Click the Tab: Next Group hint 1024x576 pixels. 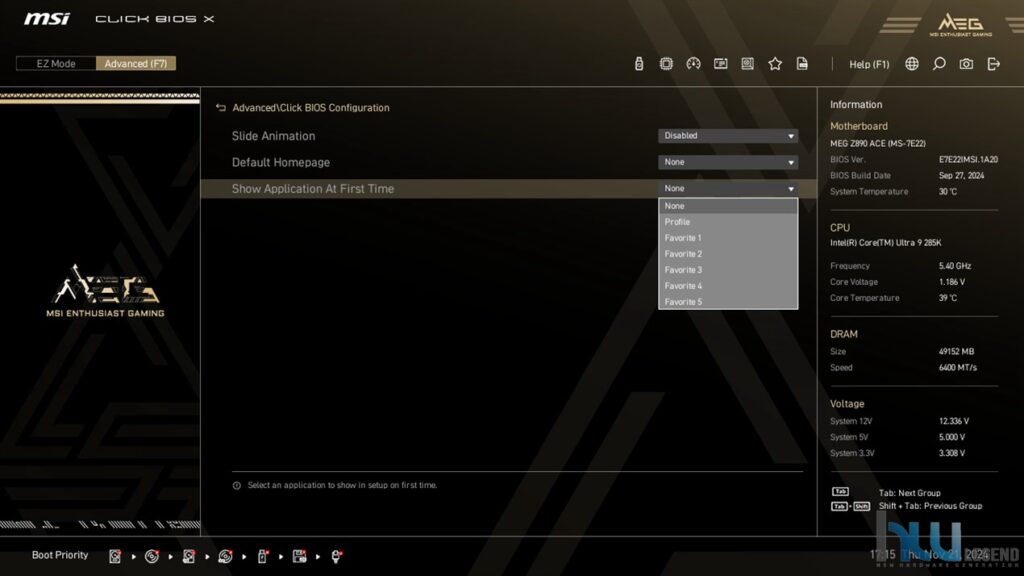(x=909, y=493)
